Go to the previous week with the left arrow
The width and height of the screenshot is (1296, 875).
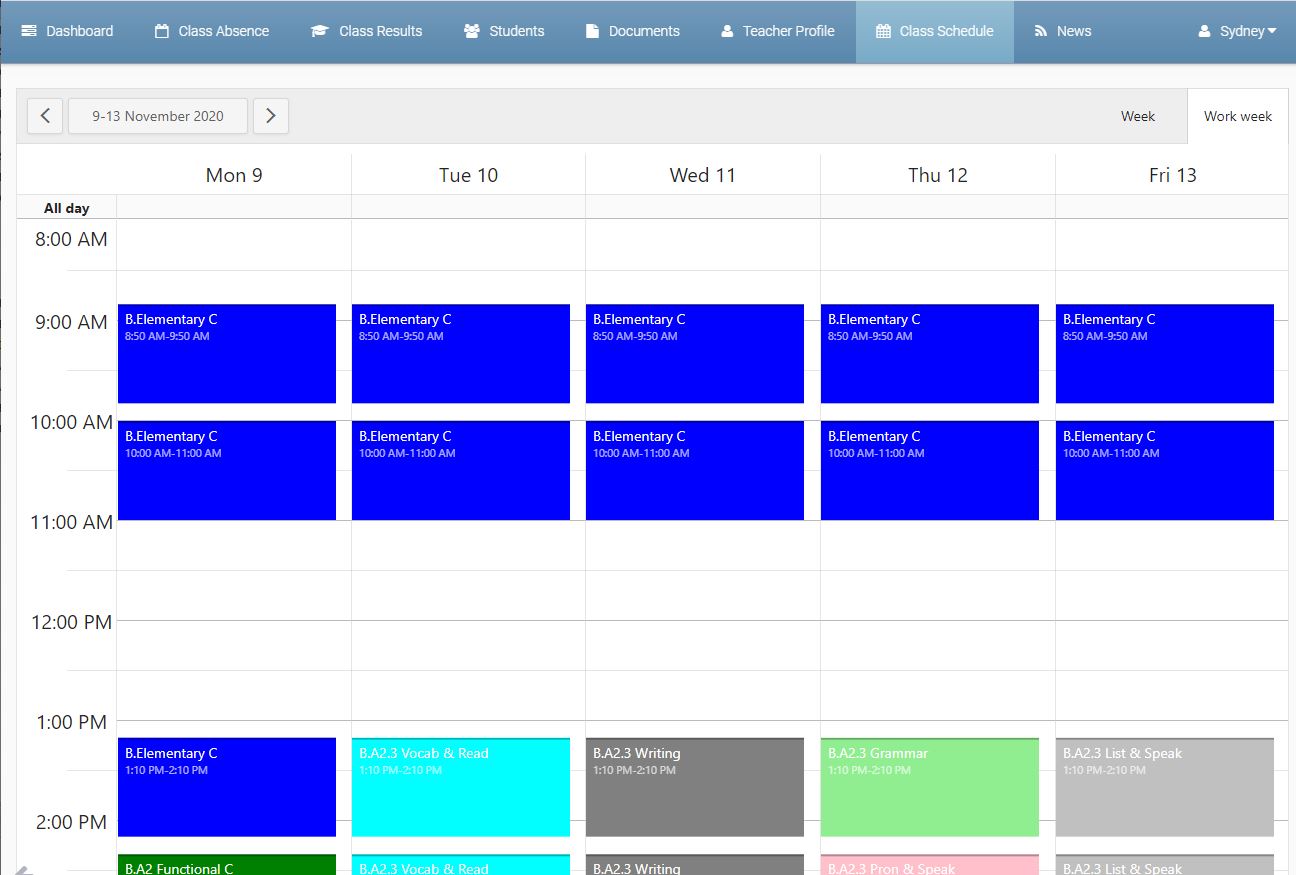tap(44, 116)
